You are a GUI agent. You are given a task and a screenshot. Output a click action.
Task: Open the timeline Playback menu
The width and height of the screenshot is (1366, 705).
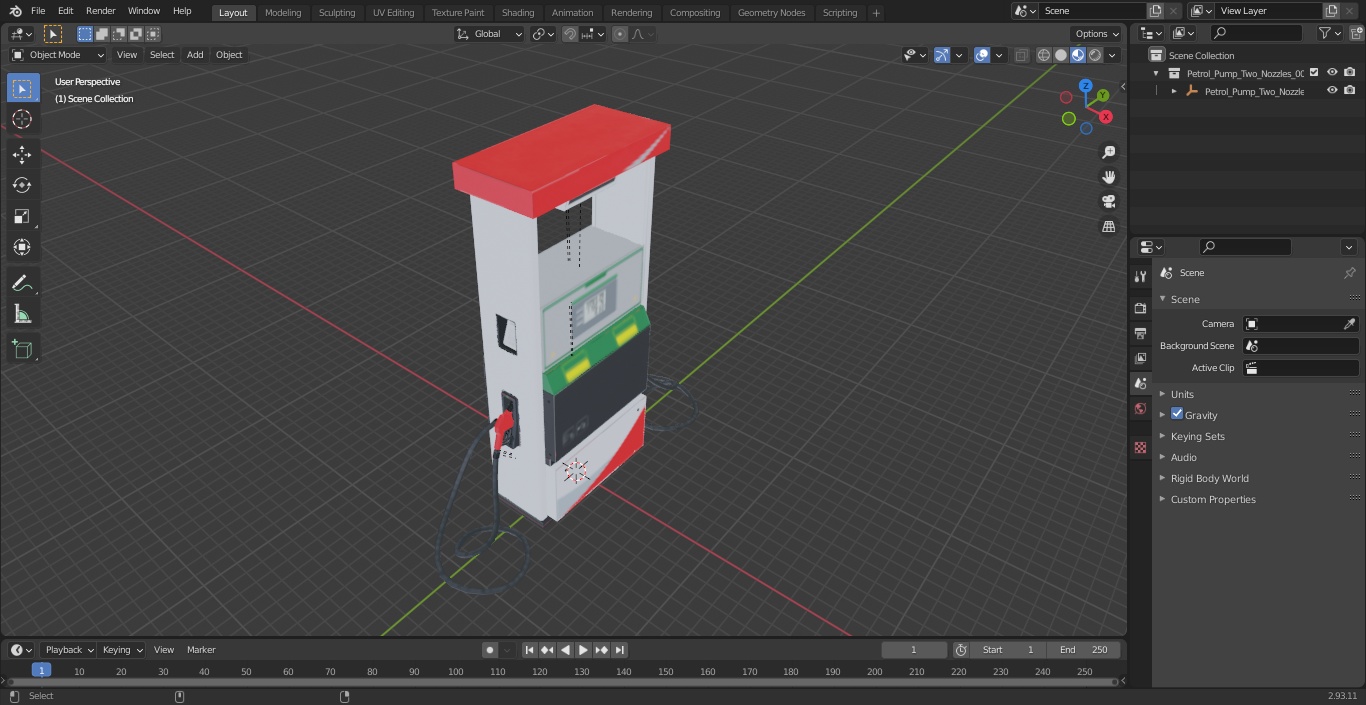(68, 650)
